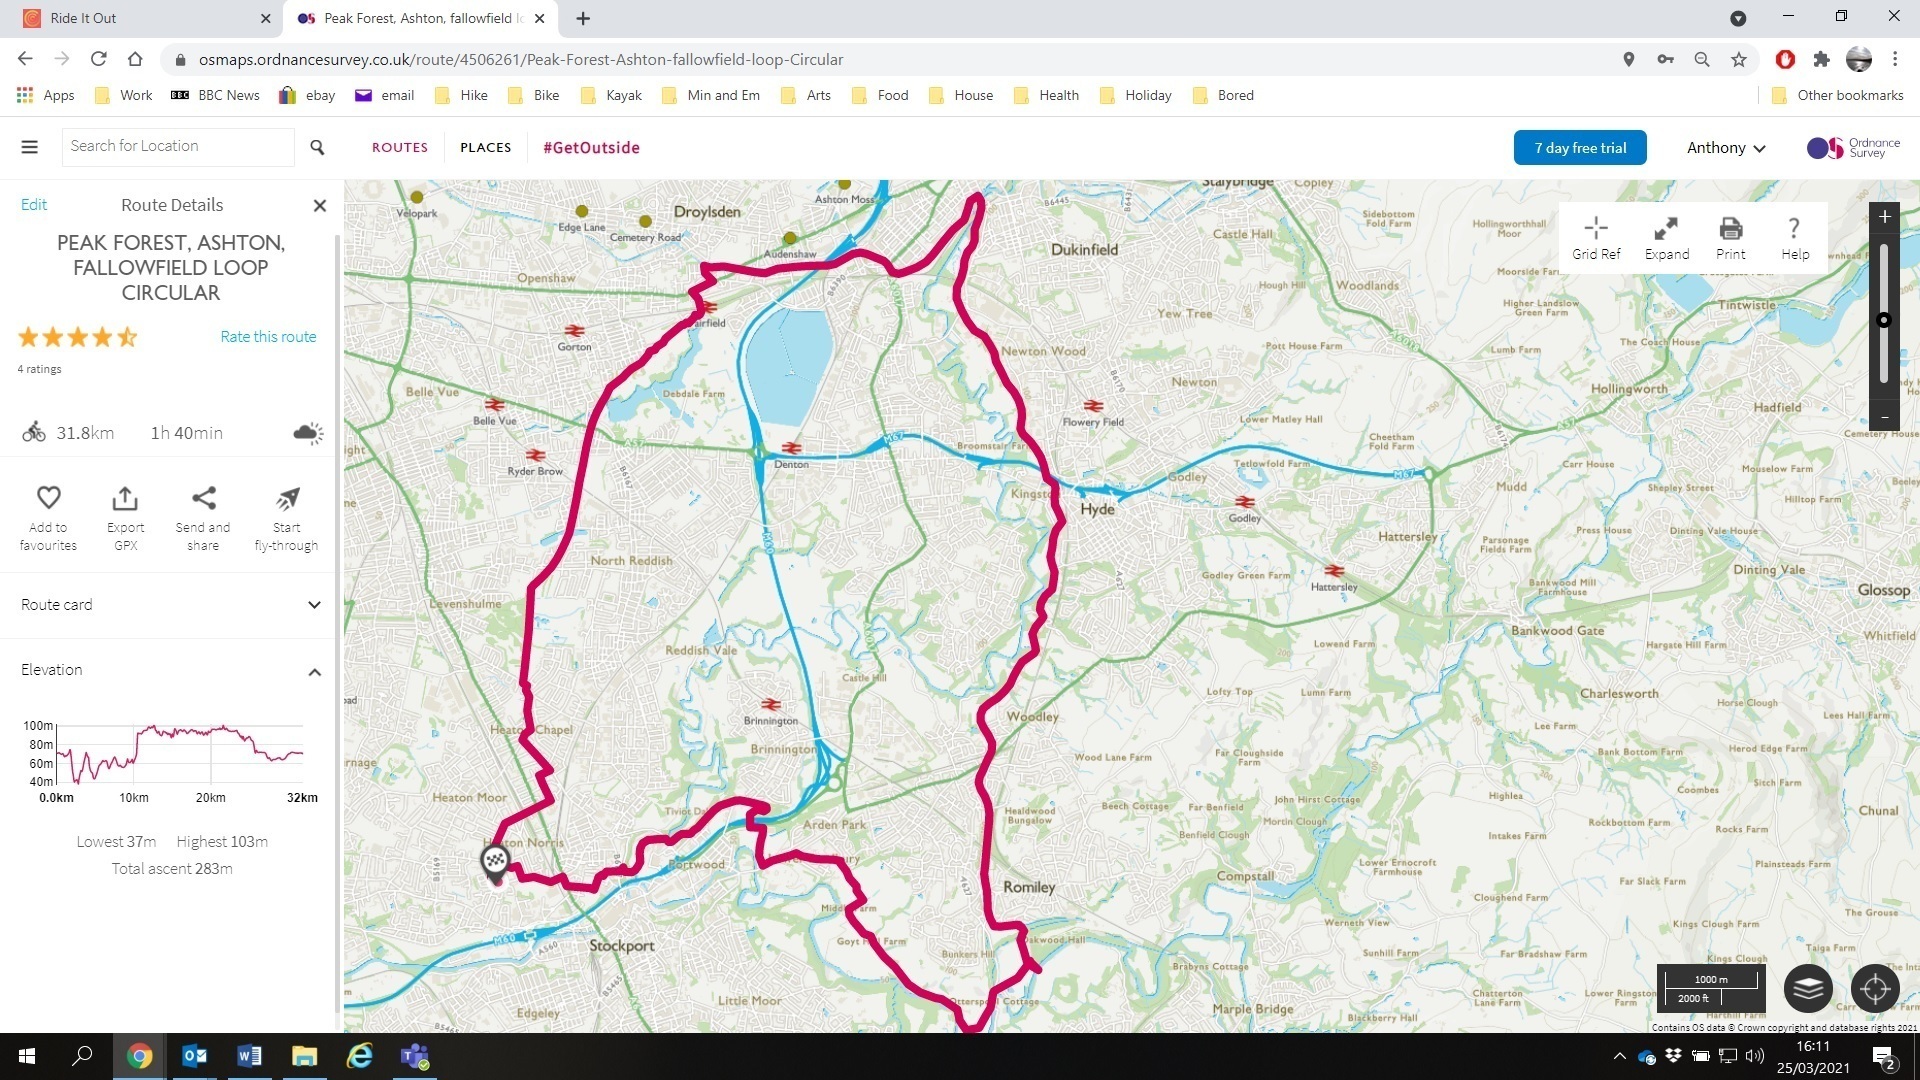Open Outlook from the taskbar
Viewport: 1920px width, 1080px height.
pyautogui.click(x=195, y=1056)
